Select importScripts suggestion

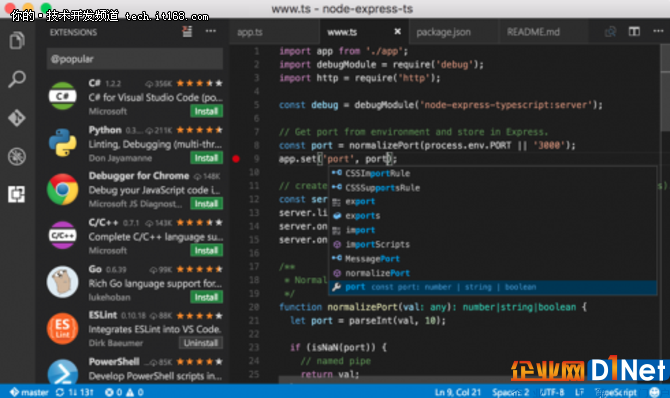[493, 244]
